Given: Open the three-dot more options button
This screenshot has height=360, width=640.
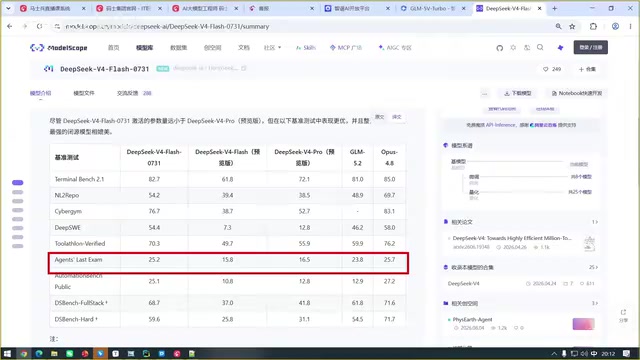Looking at the screenshot, I should (x=484, y=93).
